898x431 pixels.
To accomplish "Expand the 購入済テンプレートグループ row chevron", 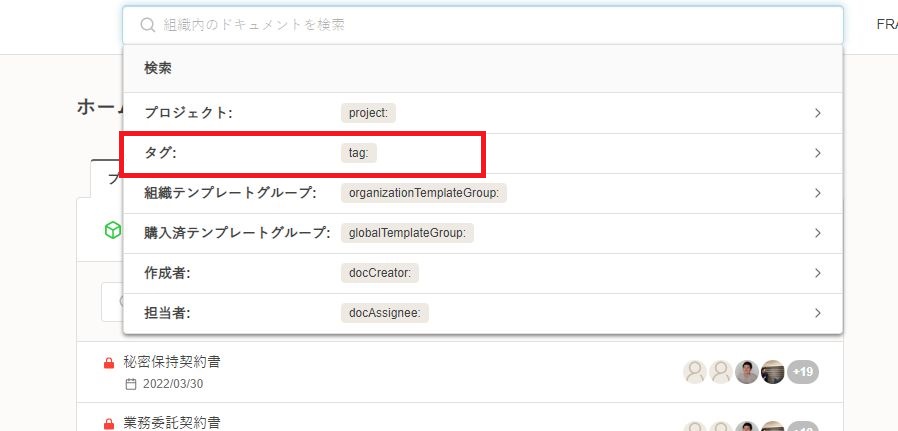I will point(817,233).
